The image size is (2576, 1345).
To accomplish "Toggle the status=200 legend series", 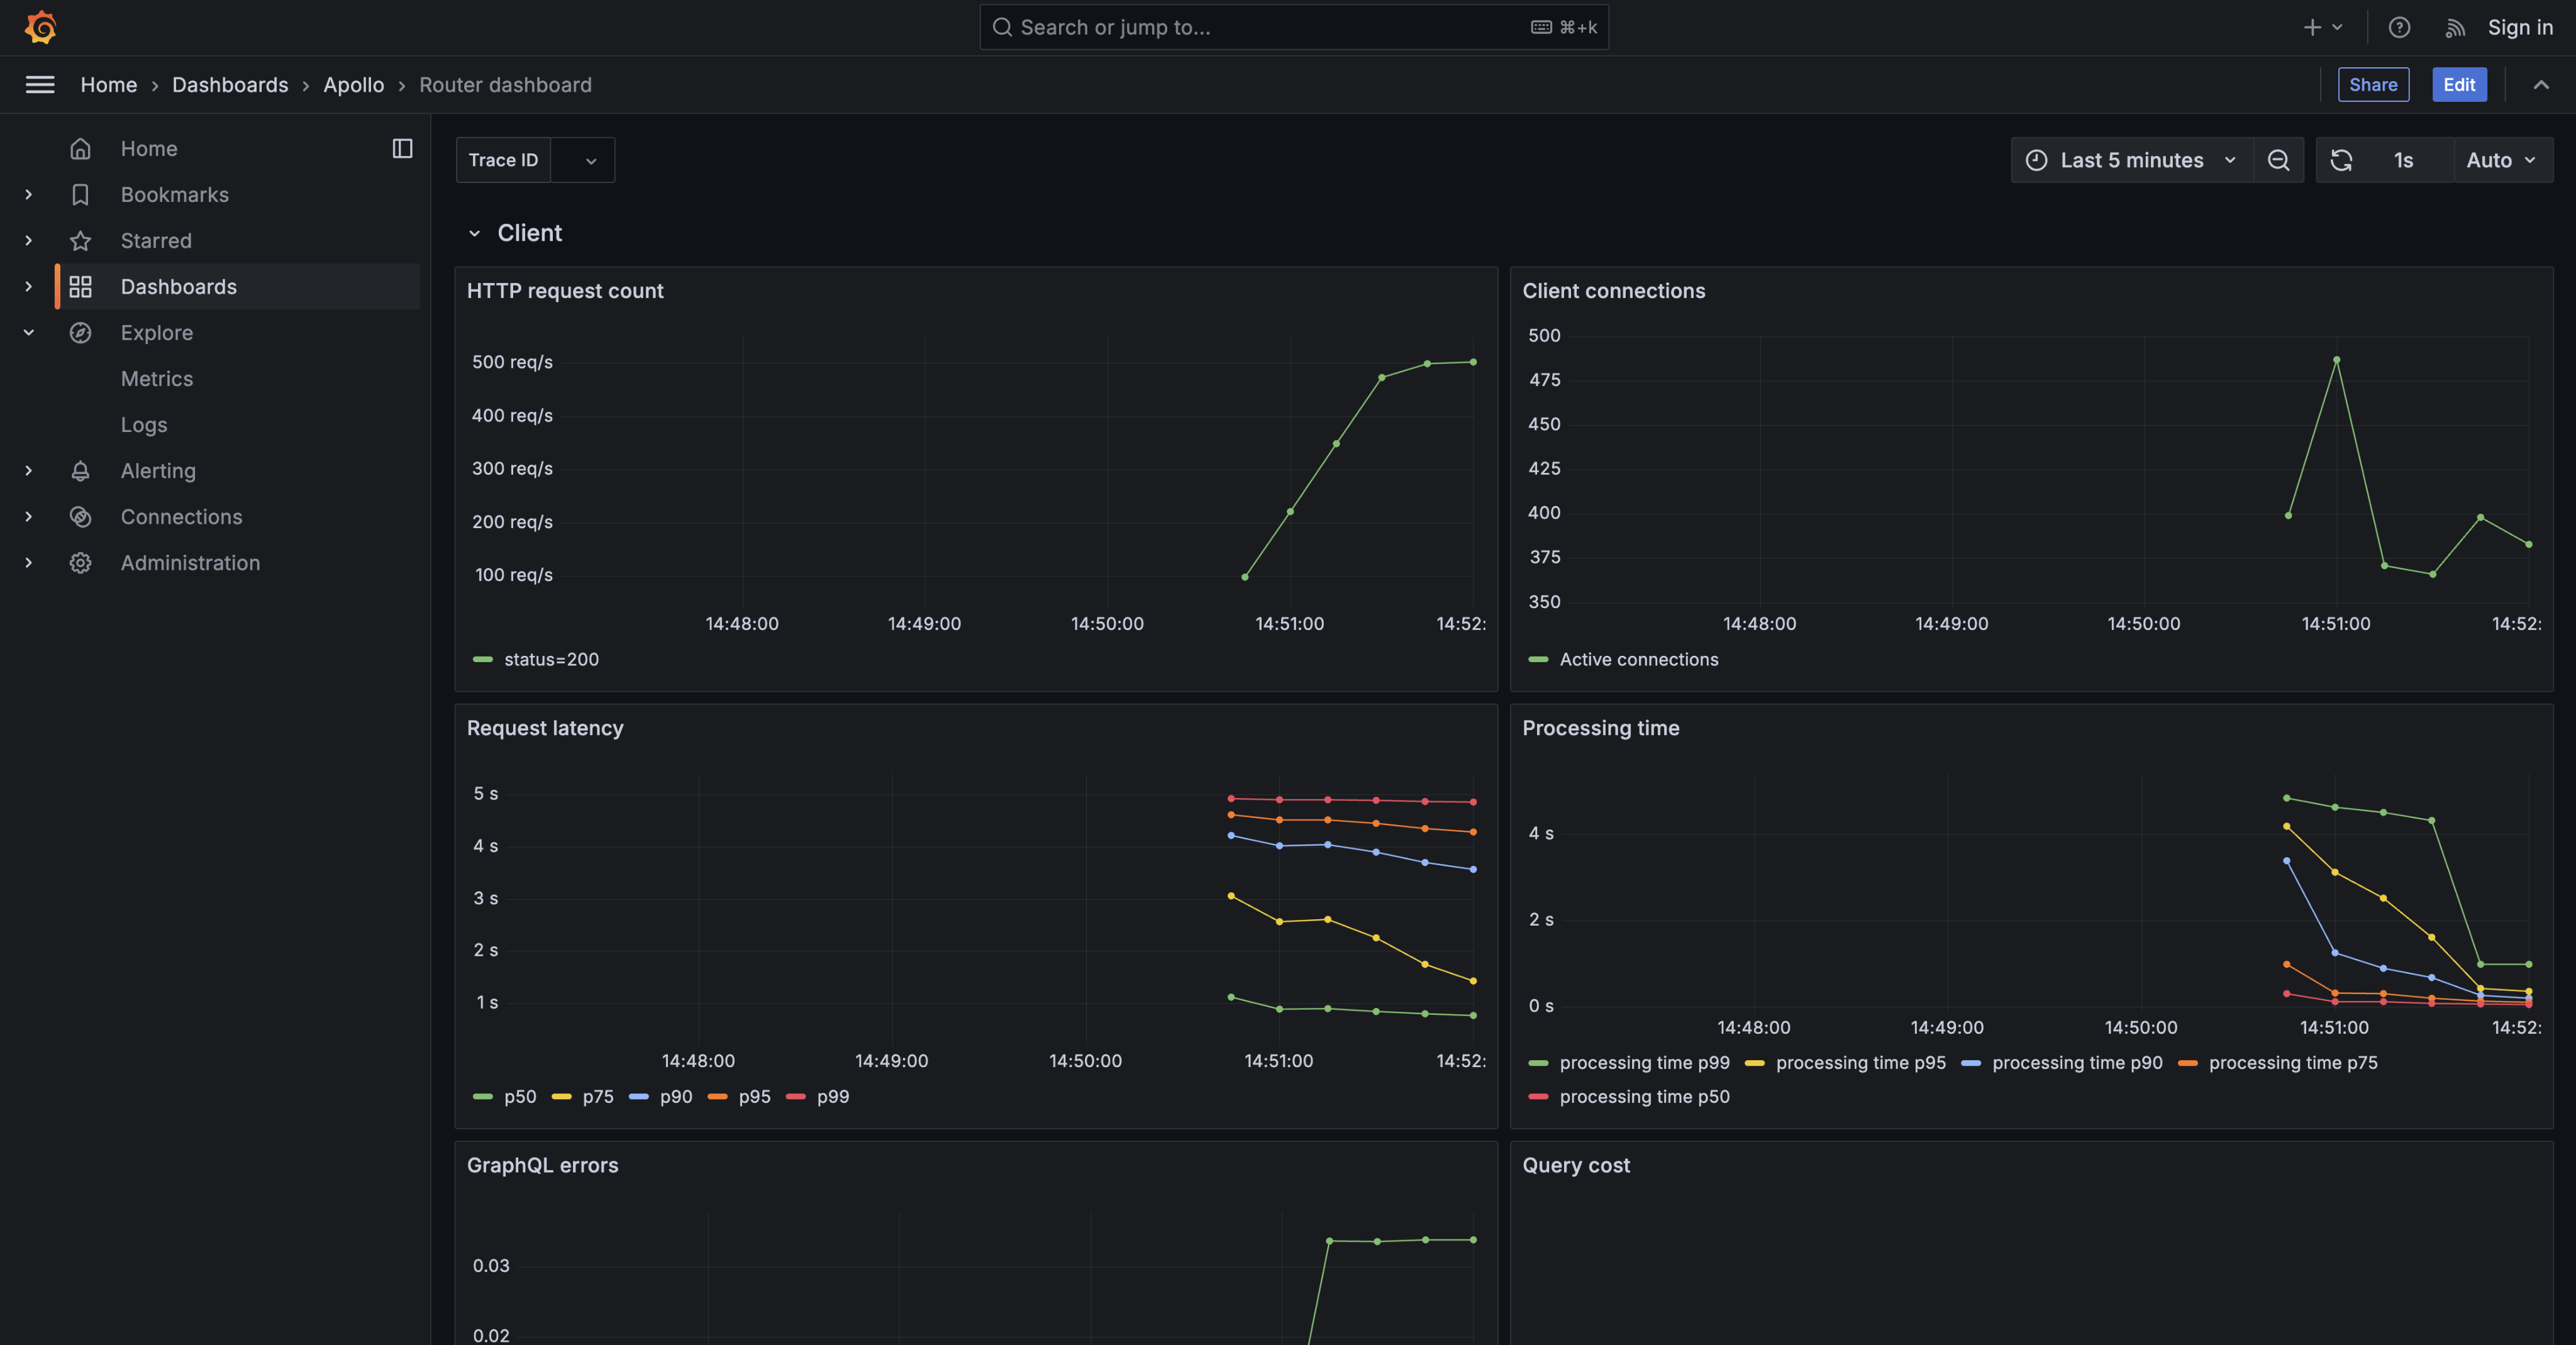I will pos(550,659).
